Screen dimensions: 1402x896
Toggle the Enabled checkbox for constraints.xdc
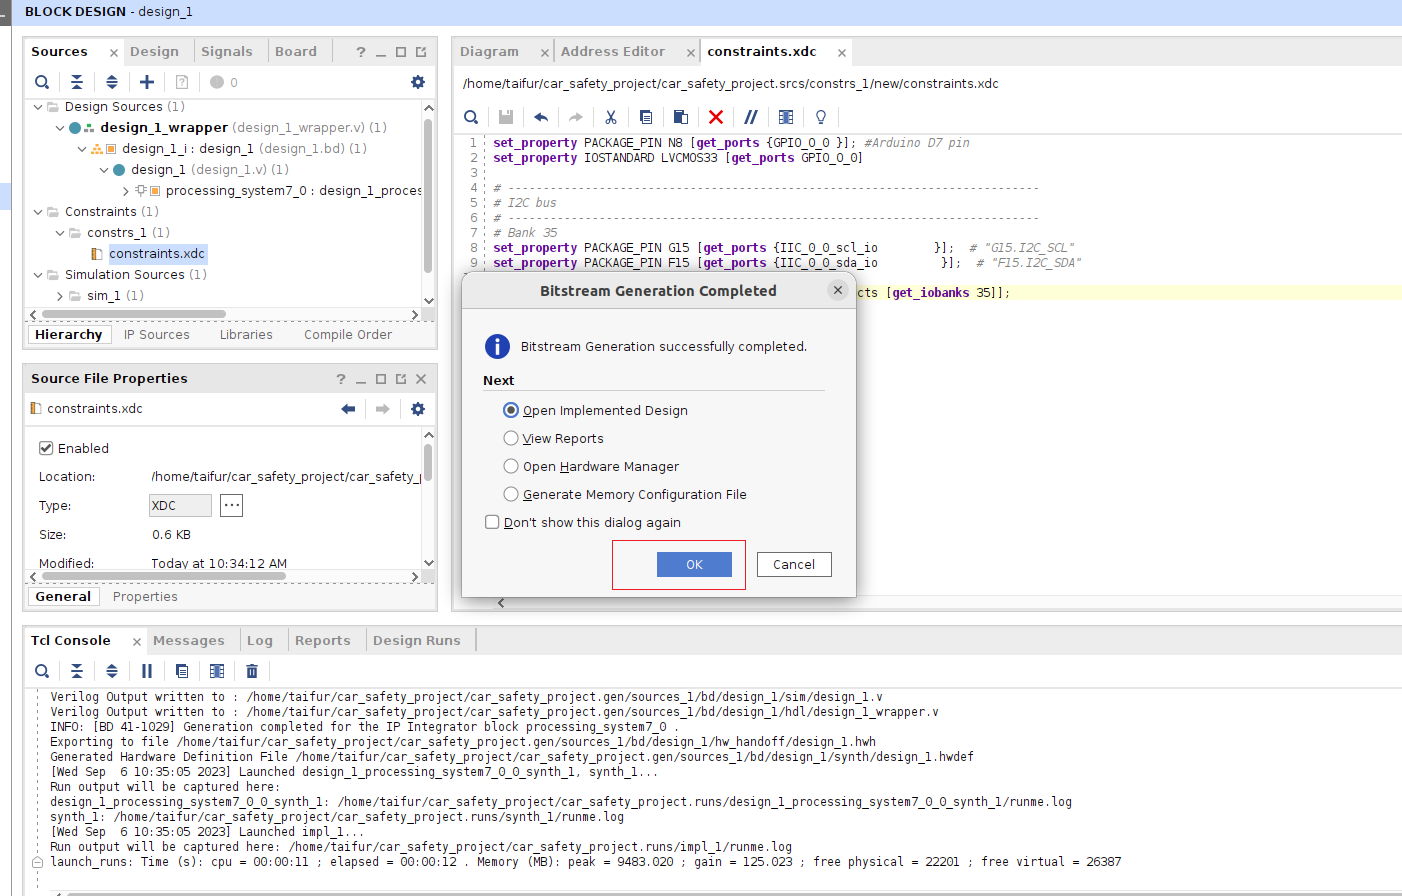point(46,448)
